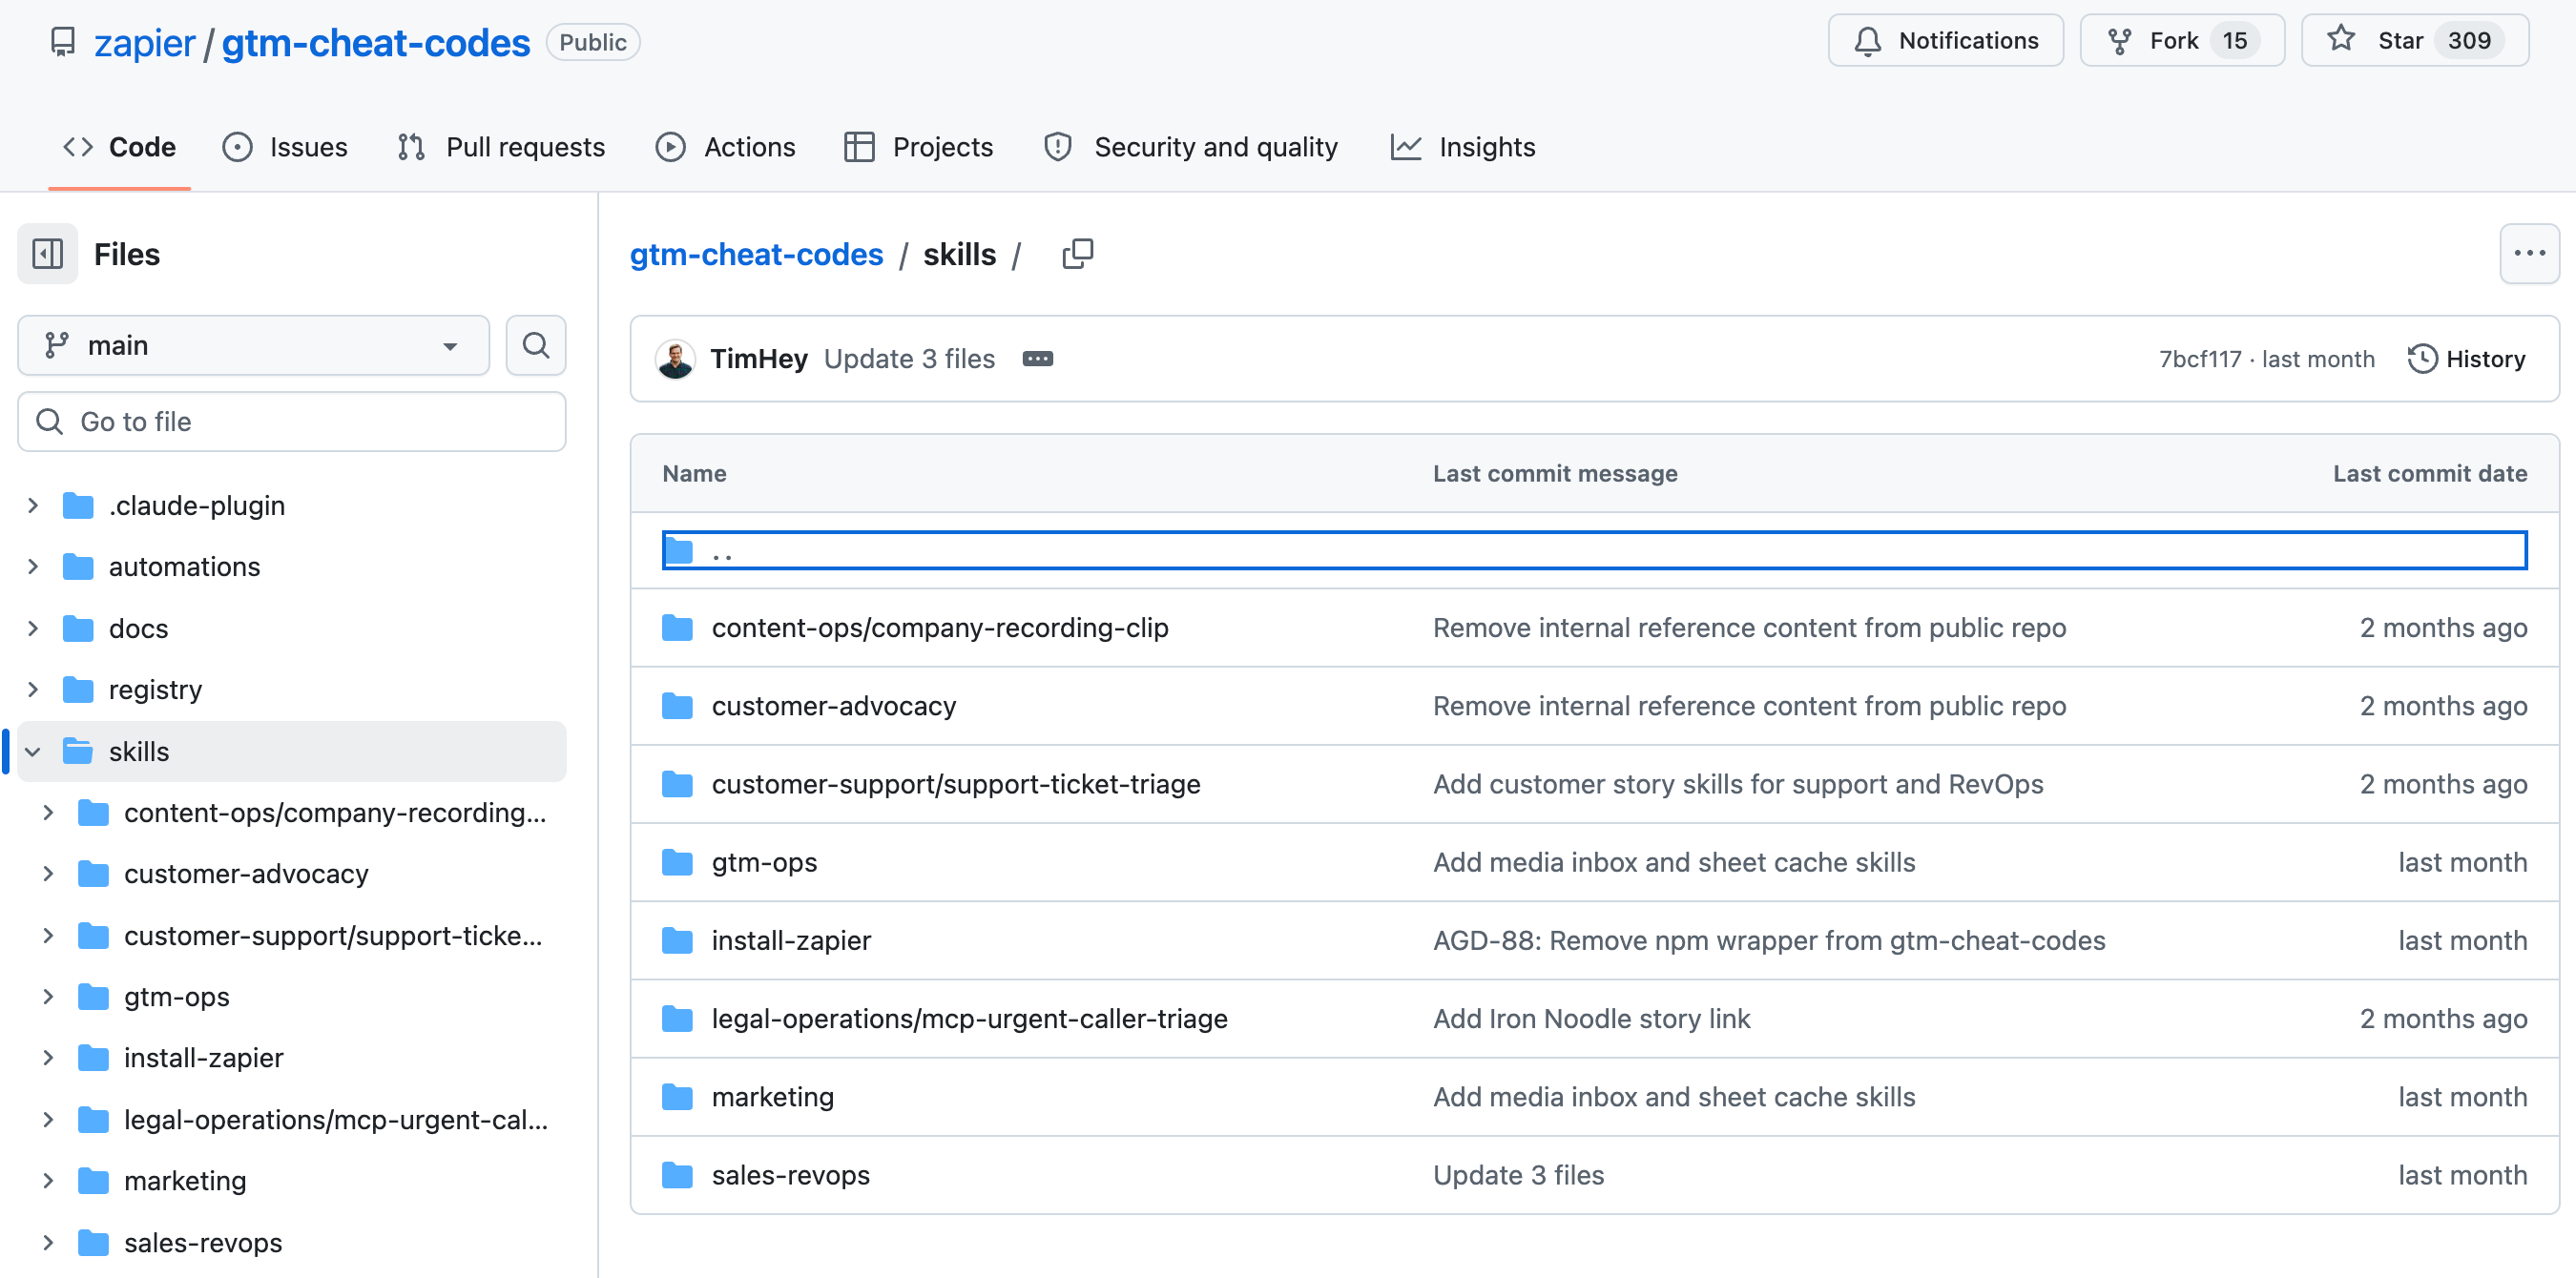
Task: Go to gtm-cheat-codes in the breadcrumb path
Action: (756, 254)
